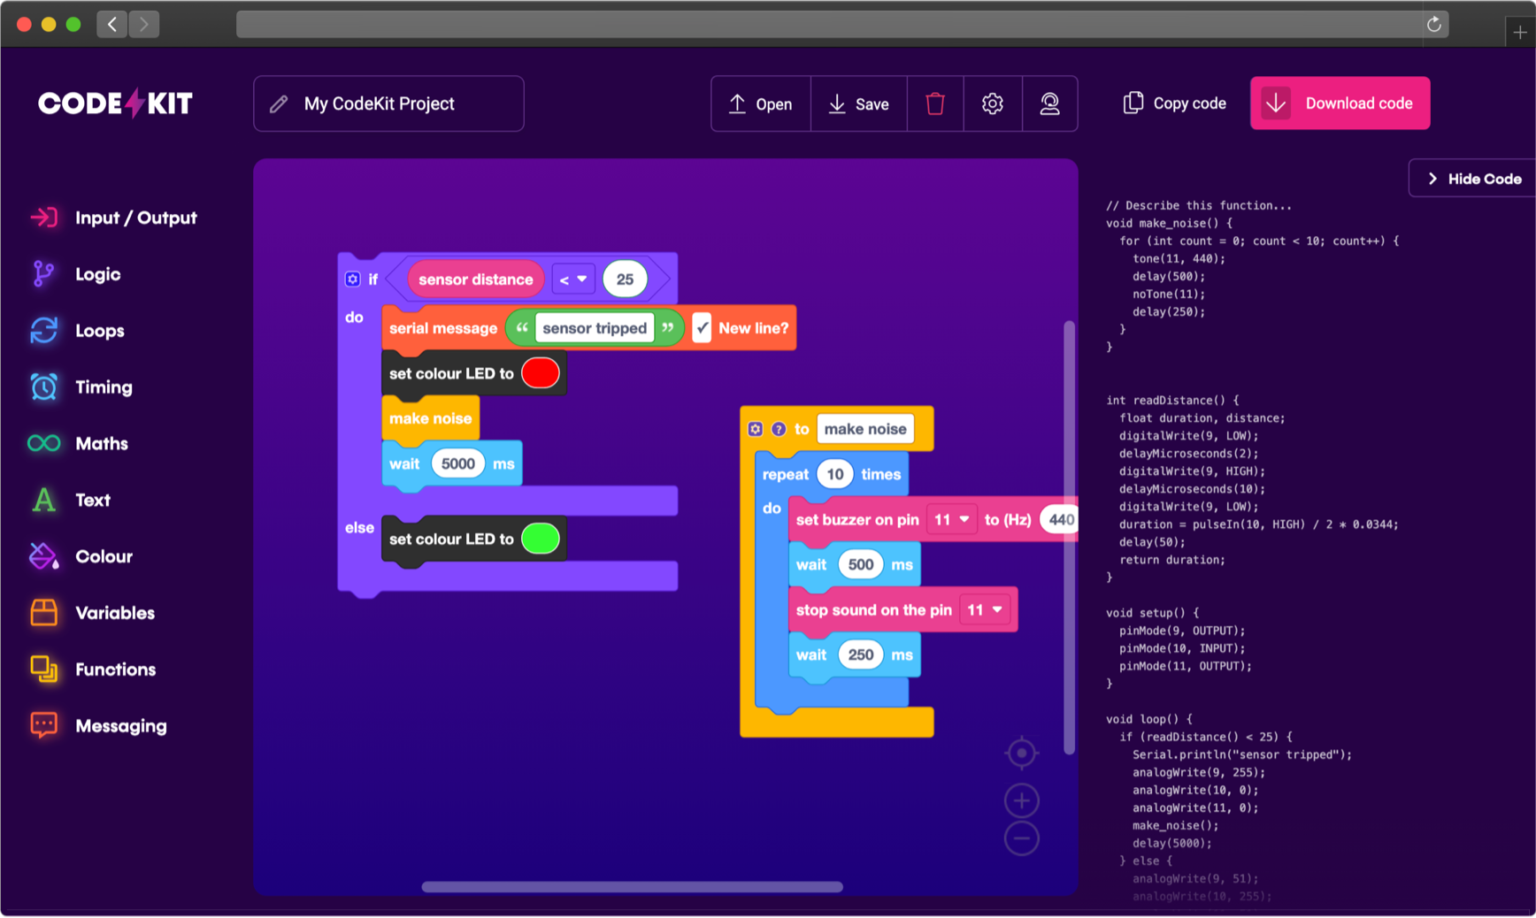This screenshot has height=918, width=1536.
Task: Select the Timing category
Action: click(x=103, y=387)
